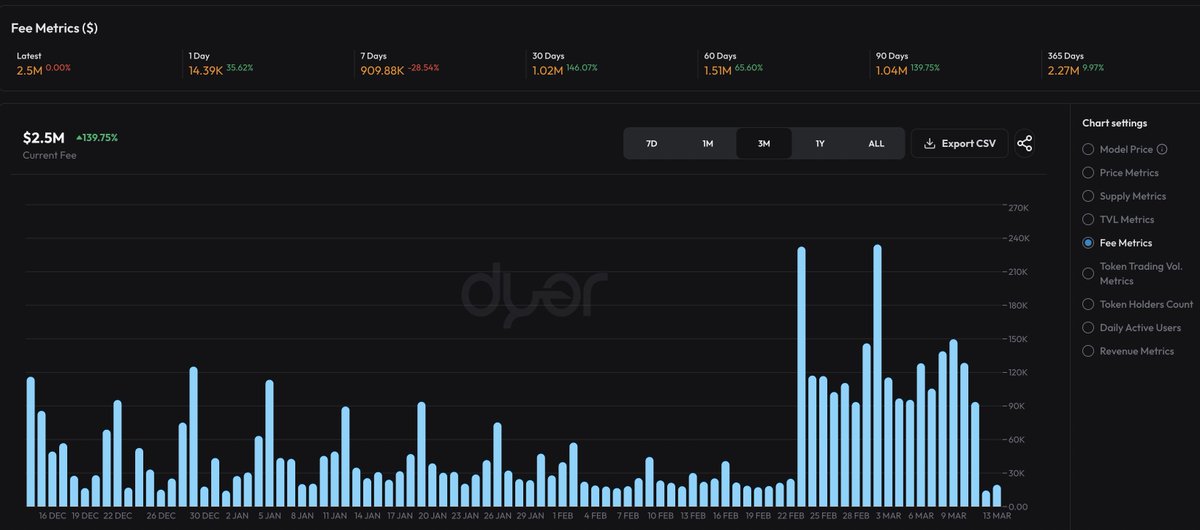Select the Fee Metrics radio button
Screen dimensions: 1200x530
point(1088,243)
